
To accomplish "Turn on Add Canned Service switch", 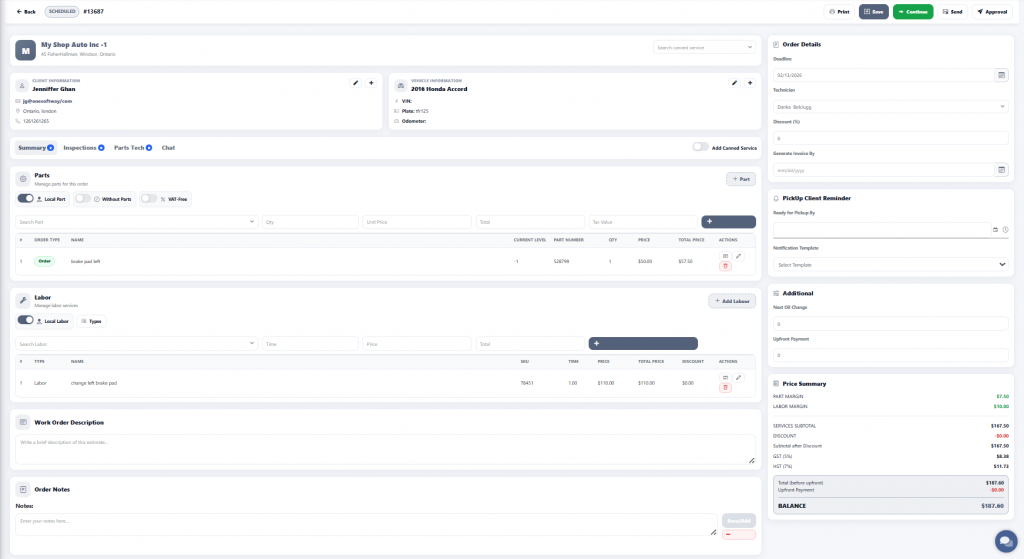I will 700,147.
